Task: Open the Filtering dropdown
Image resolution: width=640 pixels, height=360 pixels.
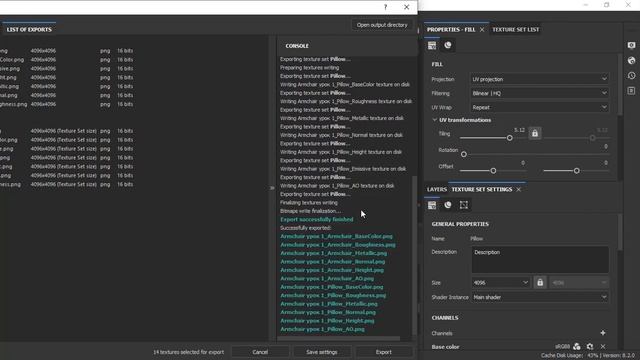Action: (539, 93)
